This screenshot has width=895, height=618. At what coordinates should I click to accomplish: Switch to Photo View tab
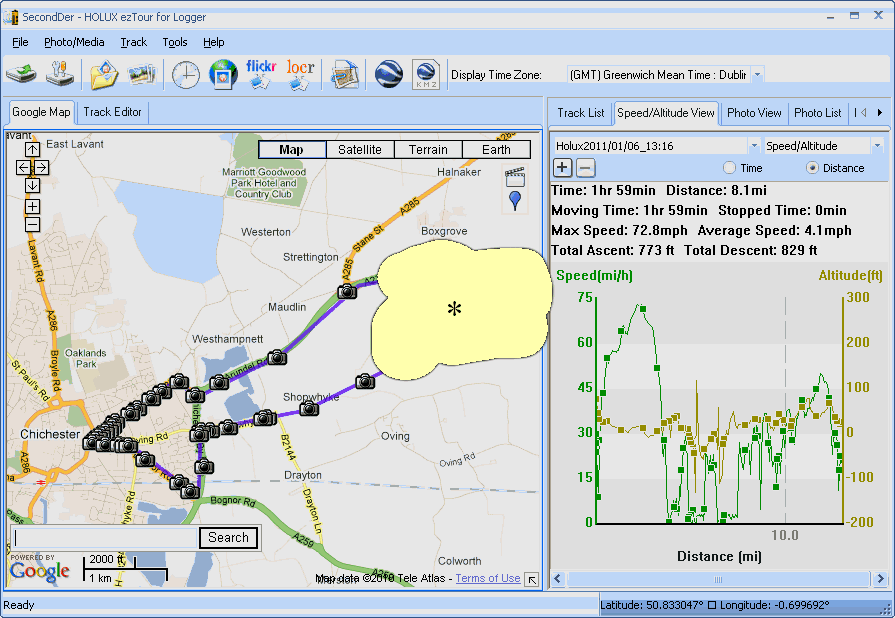coord(754,113)
